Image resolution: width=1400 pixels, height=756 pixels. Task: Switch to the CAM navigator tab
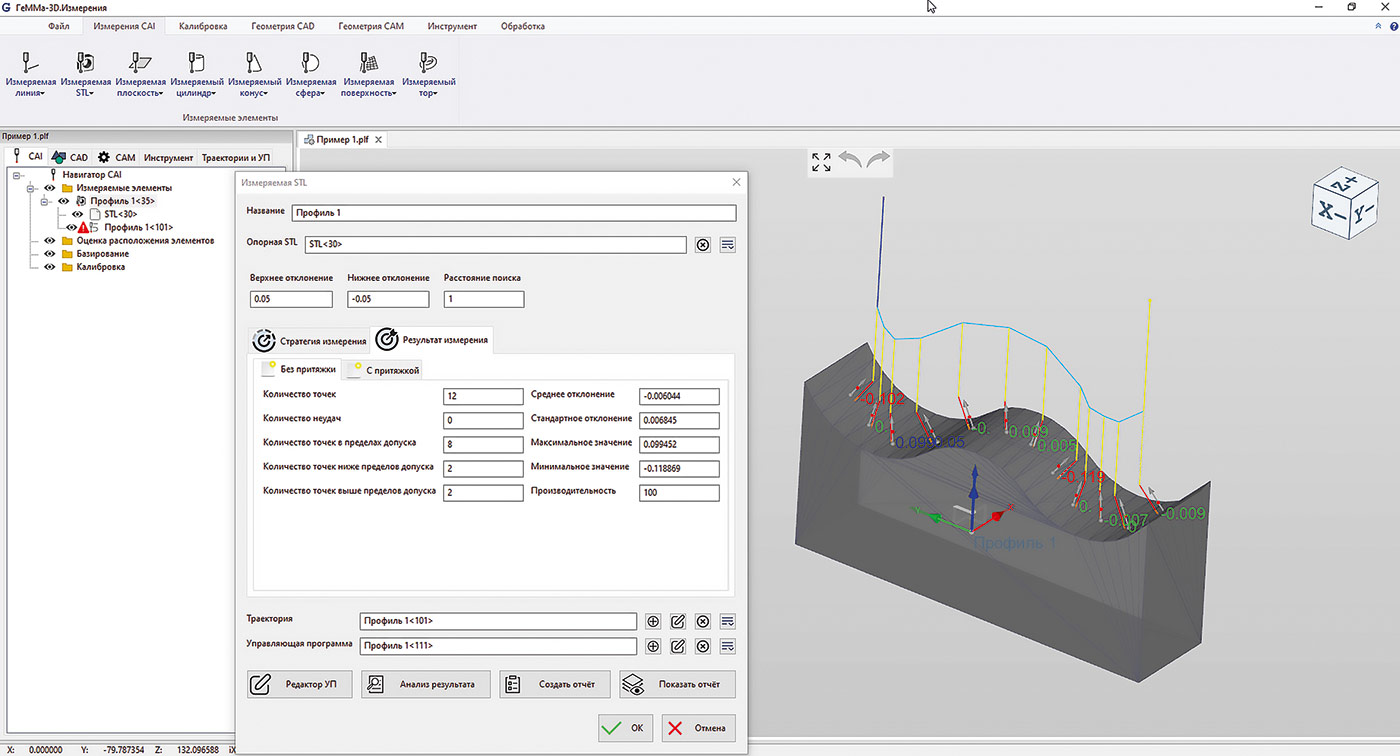point(116,157)
